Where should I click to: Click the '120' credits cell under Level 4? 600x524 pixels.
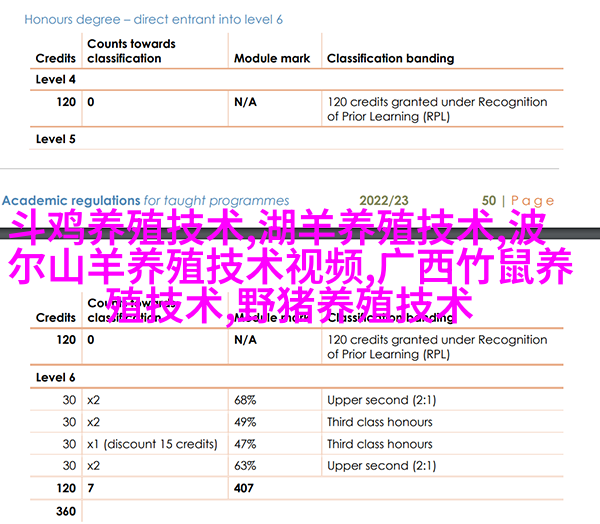(x=66, y=102)
